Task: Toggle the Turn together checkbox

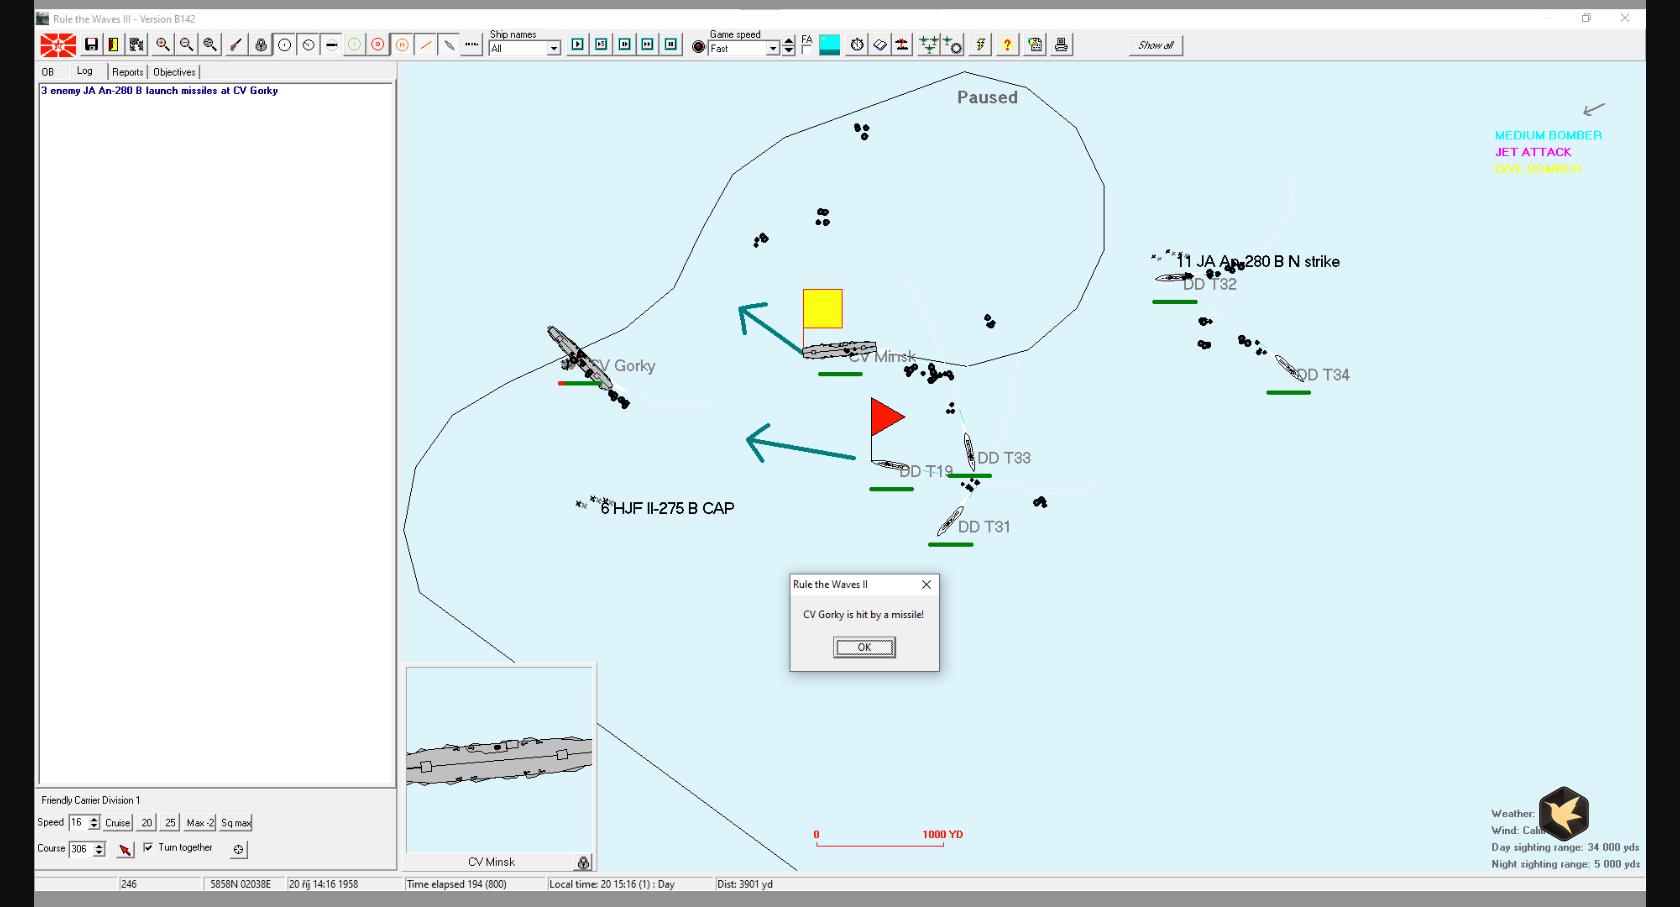Action: (x=148, y=847)
